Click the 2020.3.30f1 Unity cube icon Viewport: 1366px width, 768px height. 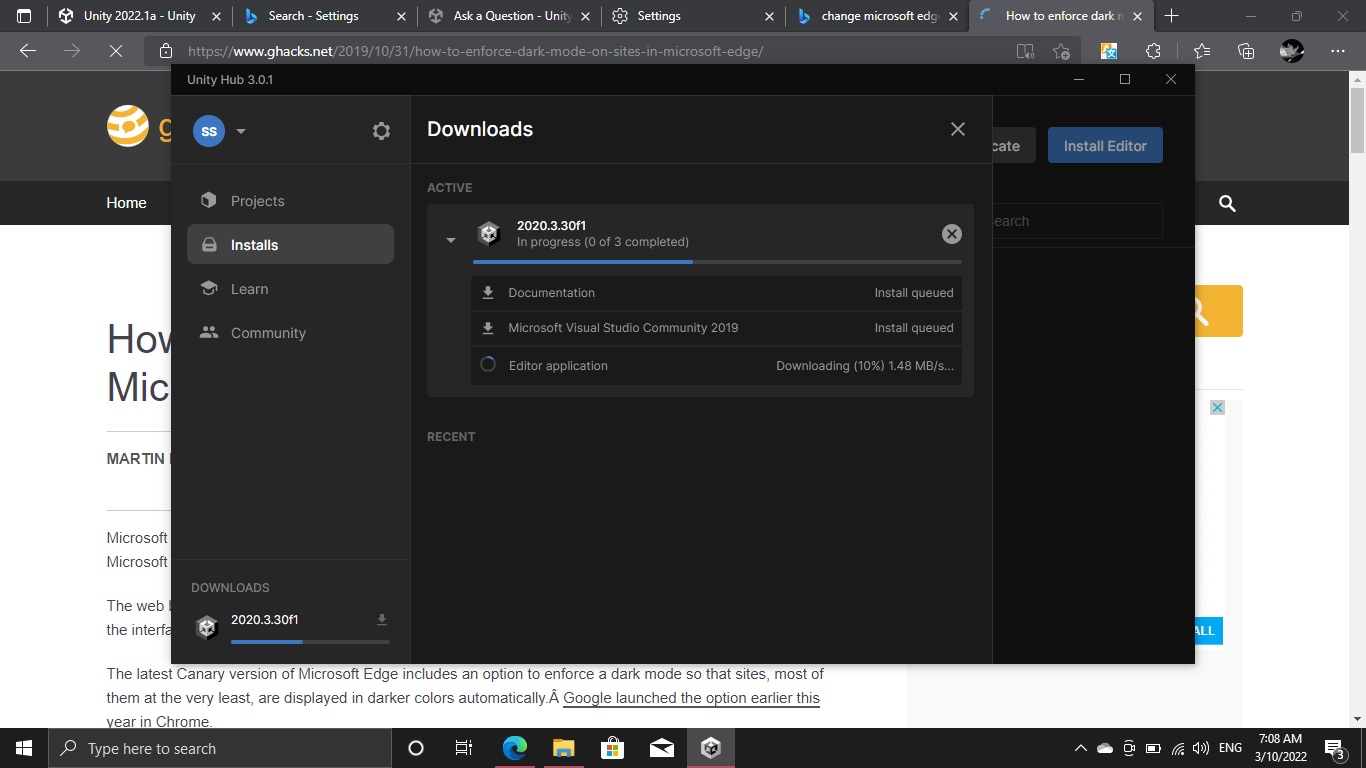point(489,233)
